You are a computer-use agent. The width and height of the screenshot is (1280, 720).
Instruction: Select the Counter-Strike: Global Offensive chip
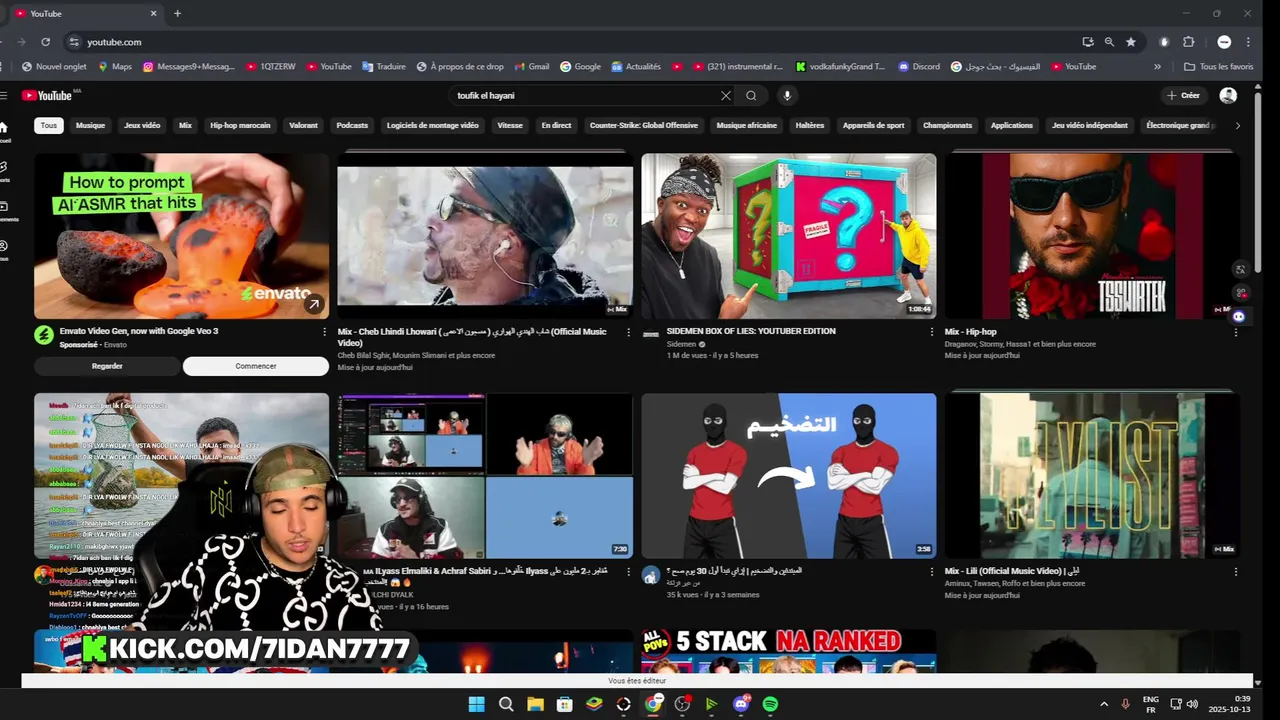(643, 125)
